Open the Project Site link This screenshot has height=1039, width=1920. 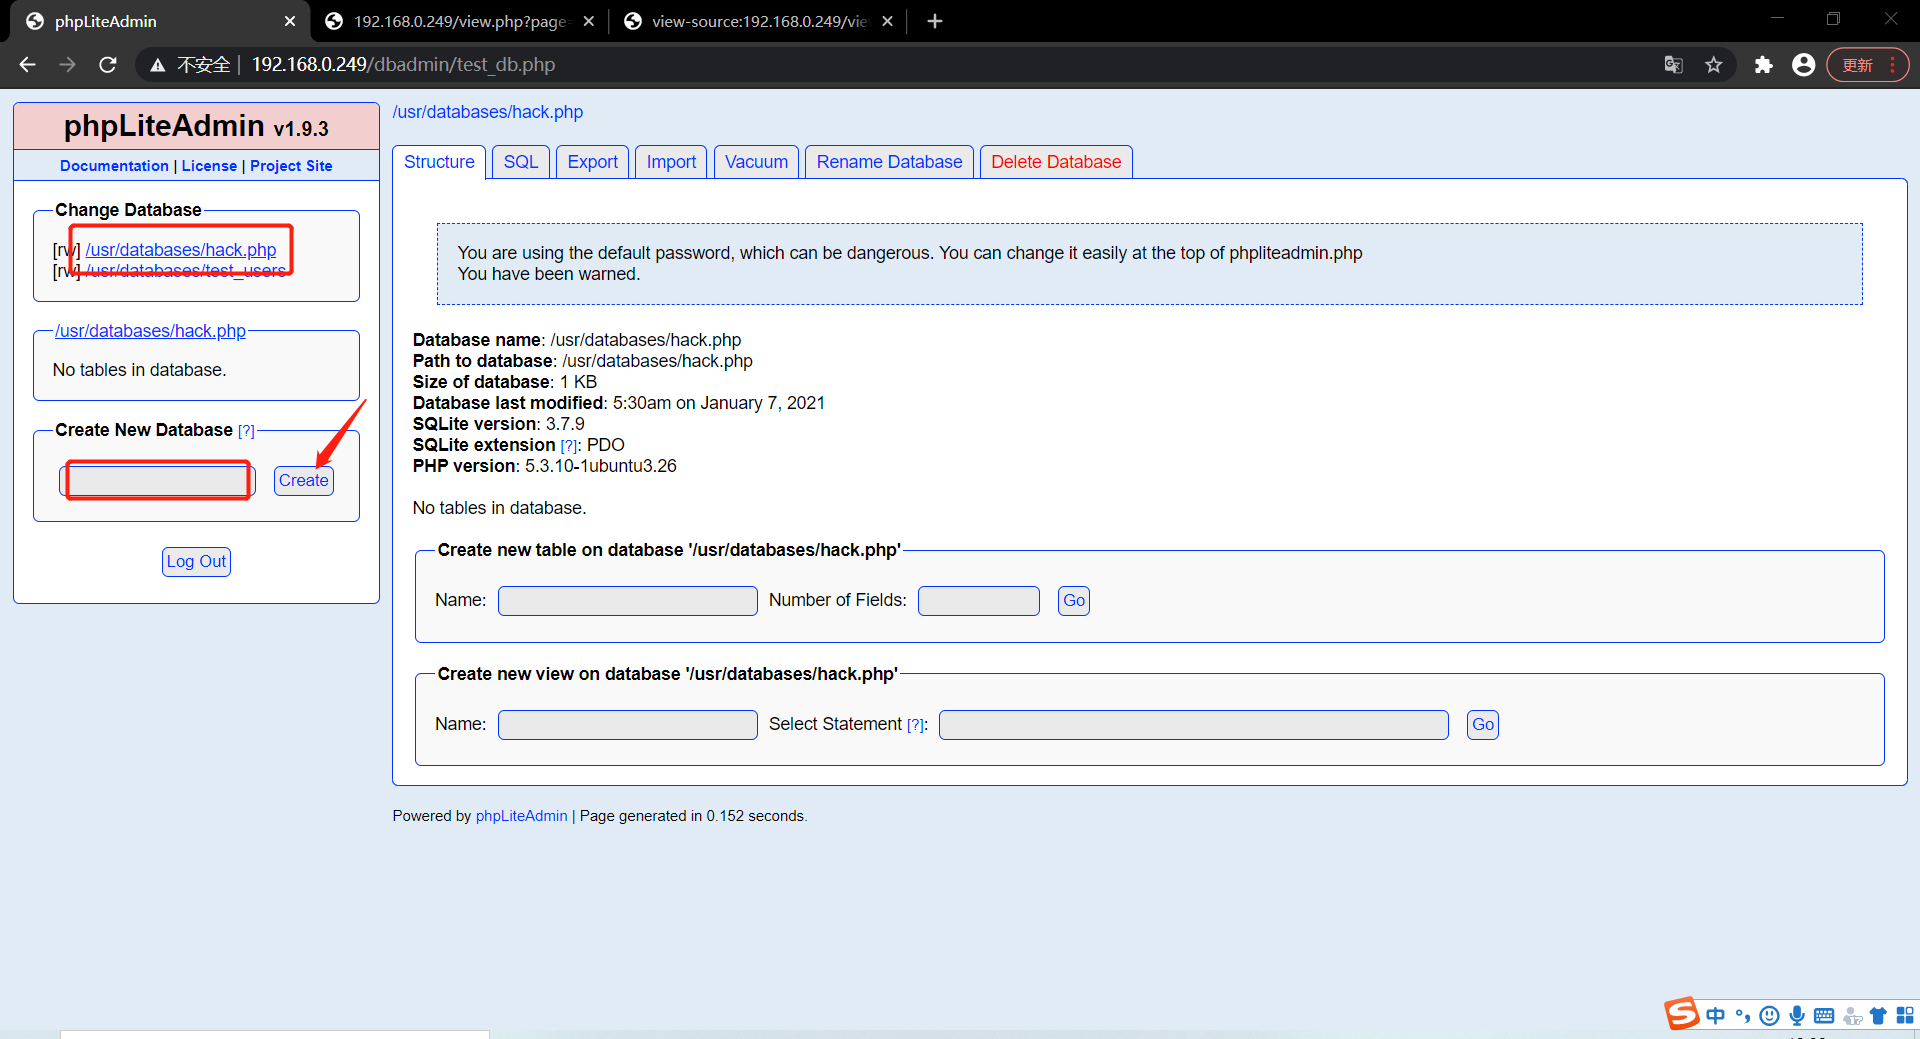point(291,166)
